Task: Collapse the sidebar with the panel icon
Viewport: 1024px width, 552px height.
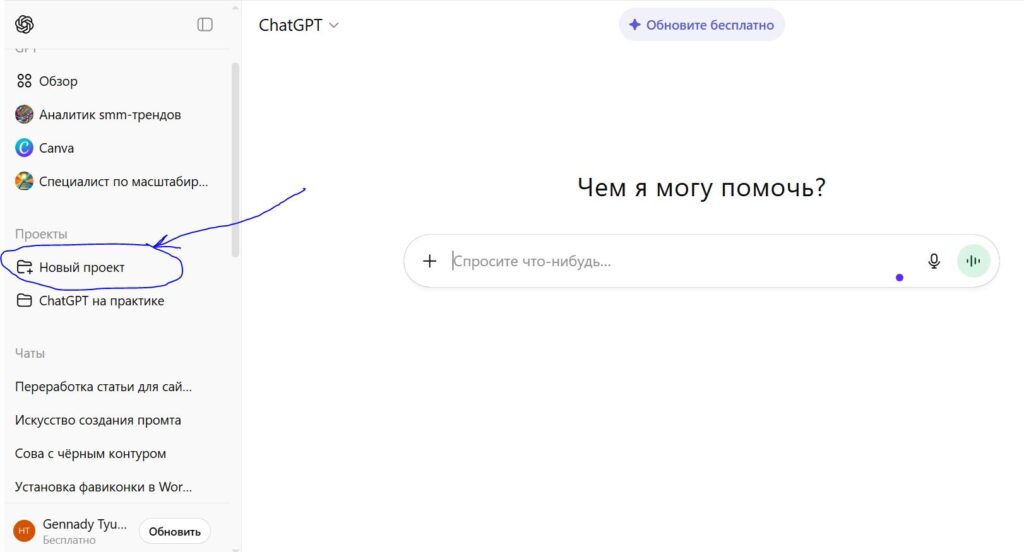Action: [205, 25]
